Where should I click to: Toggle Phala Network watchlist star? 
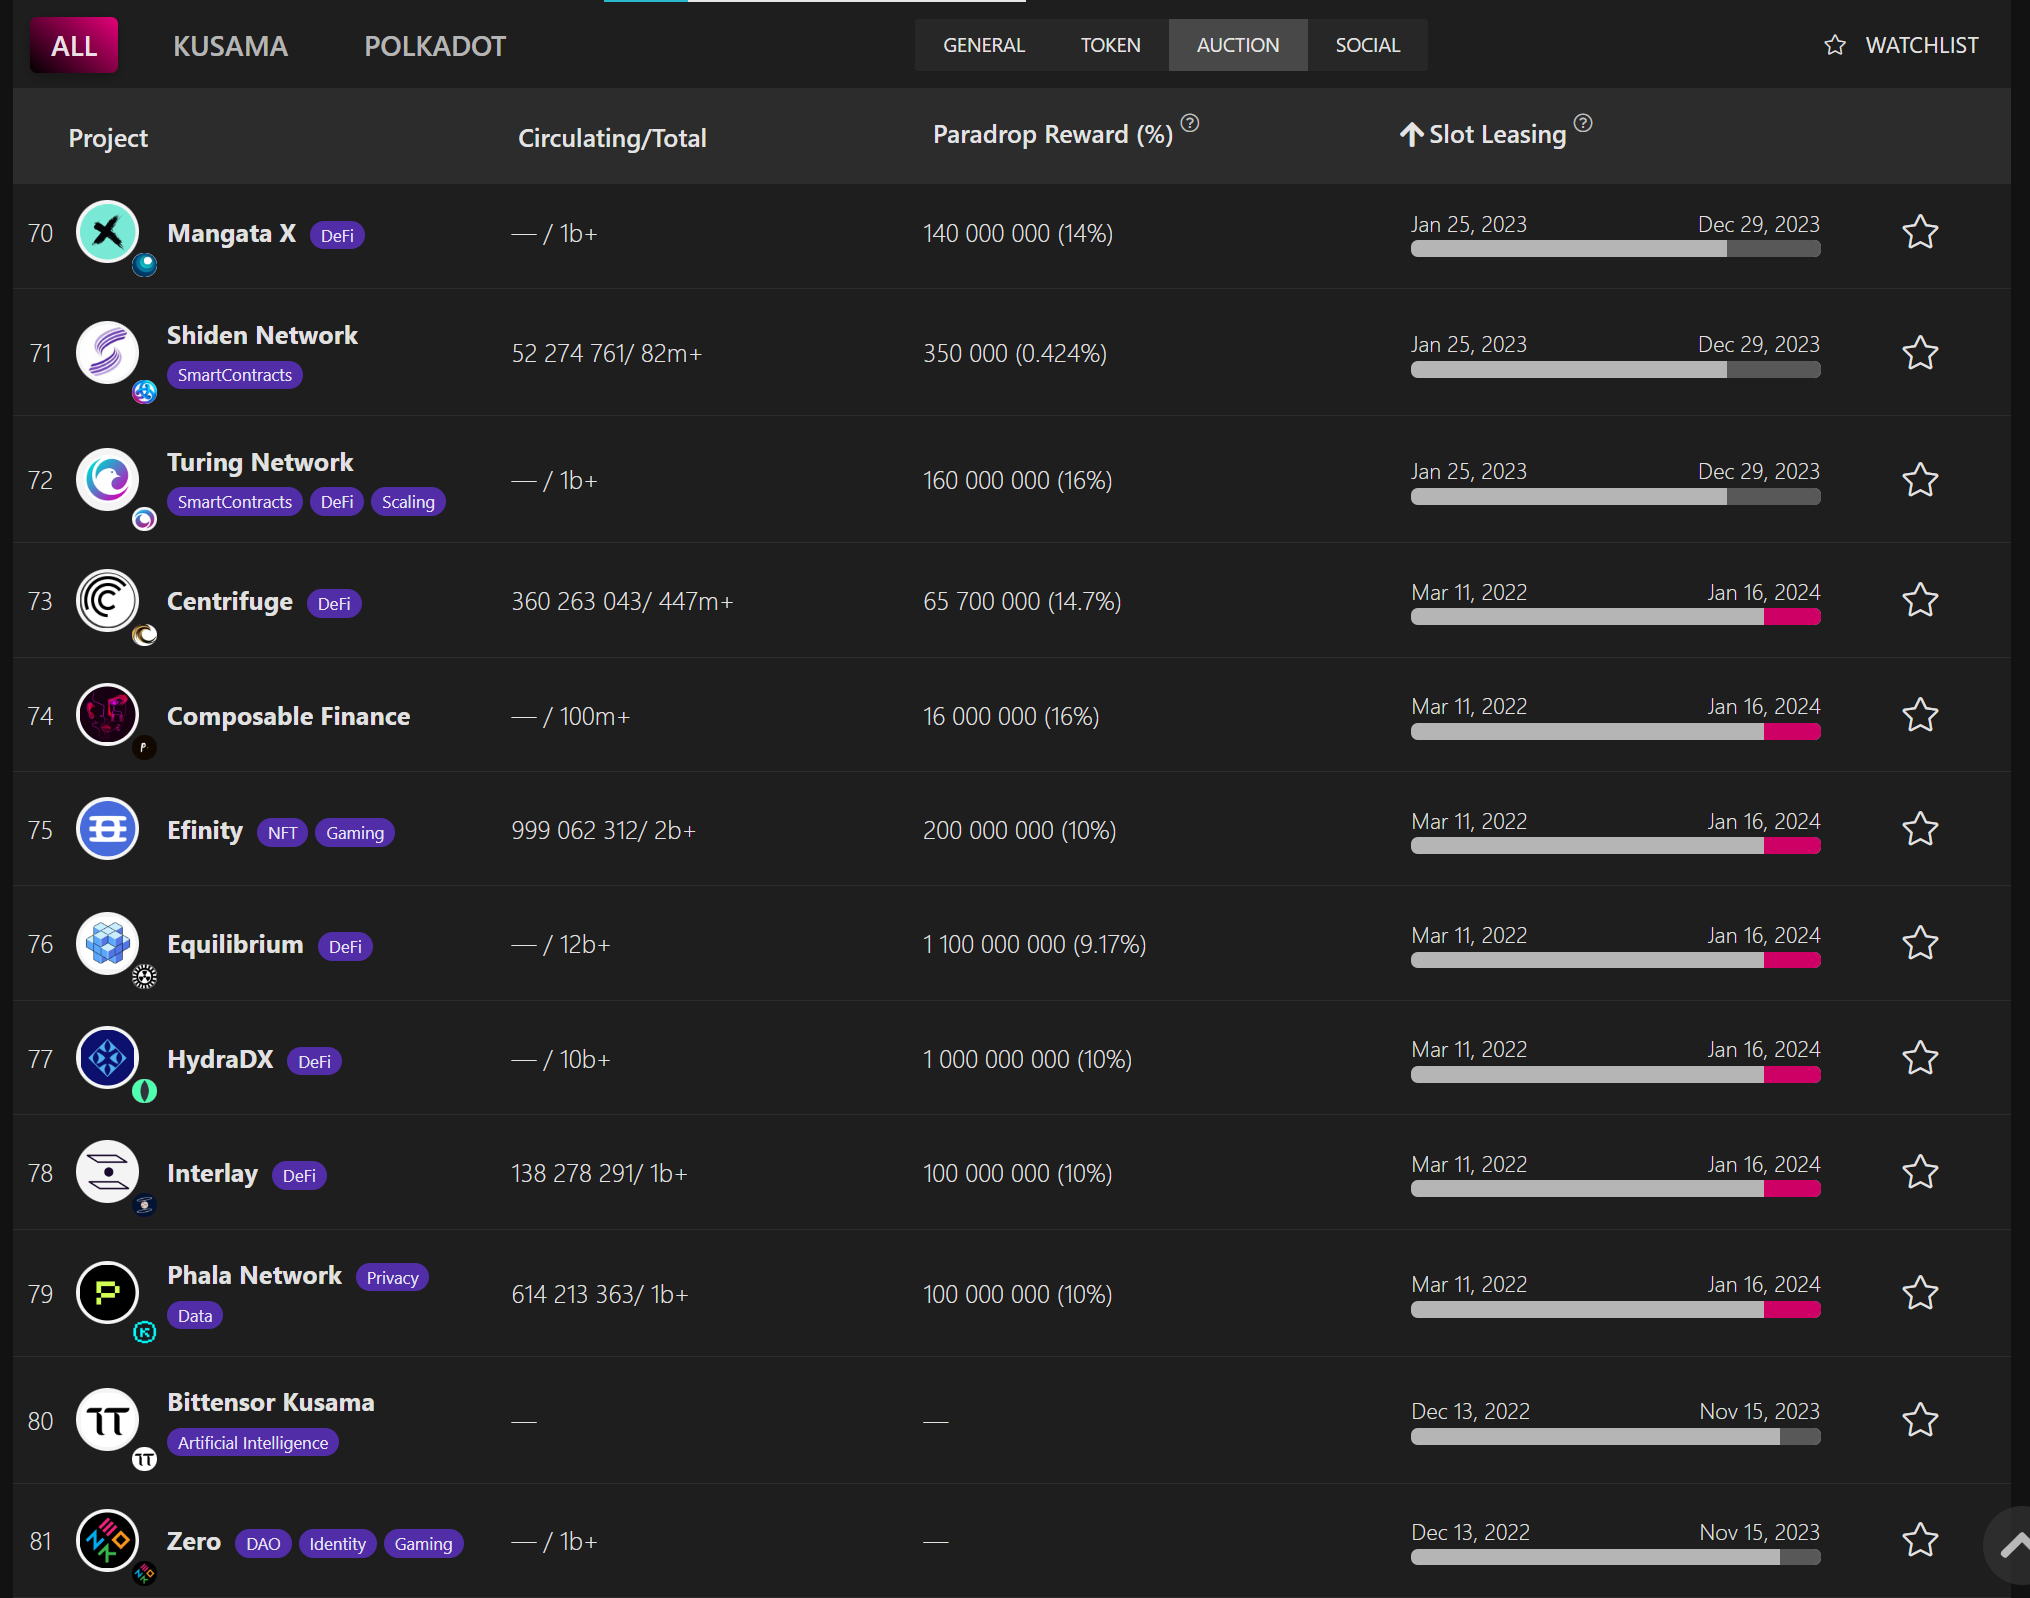tap(1920, 1293)
